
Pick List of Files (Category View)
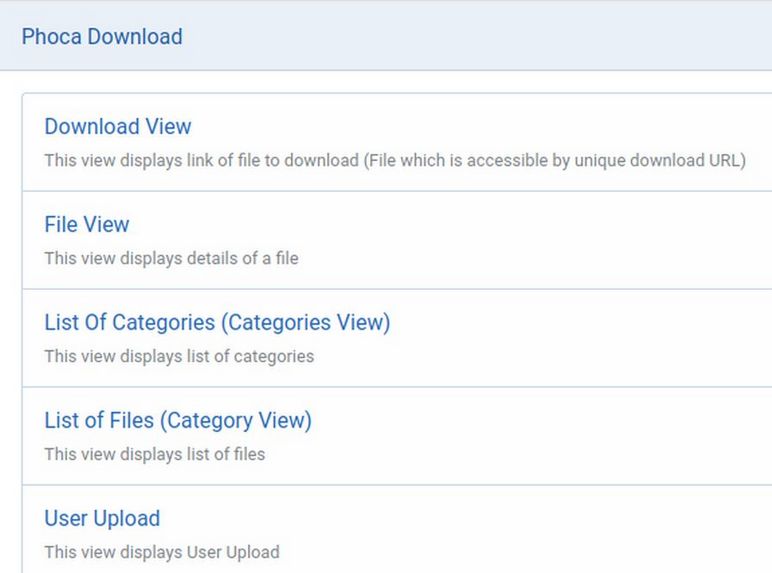[178, 421]
